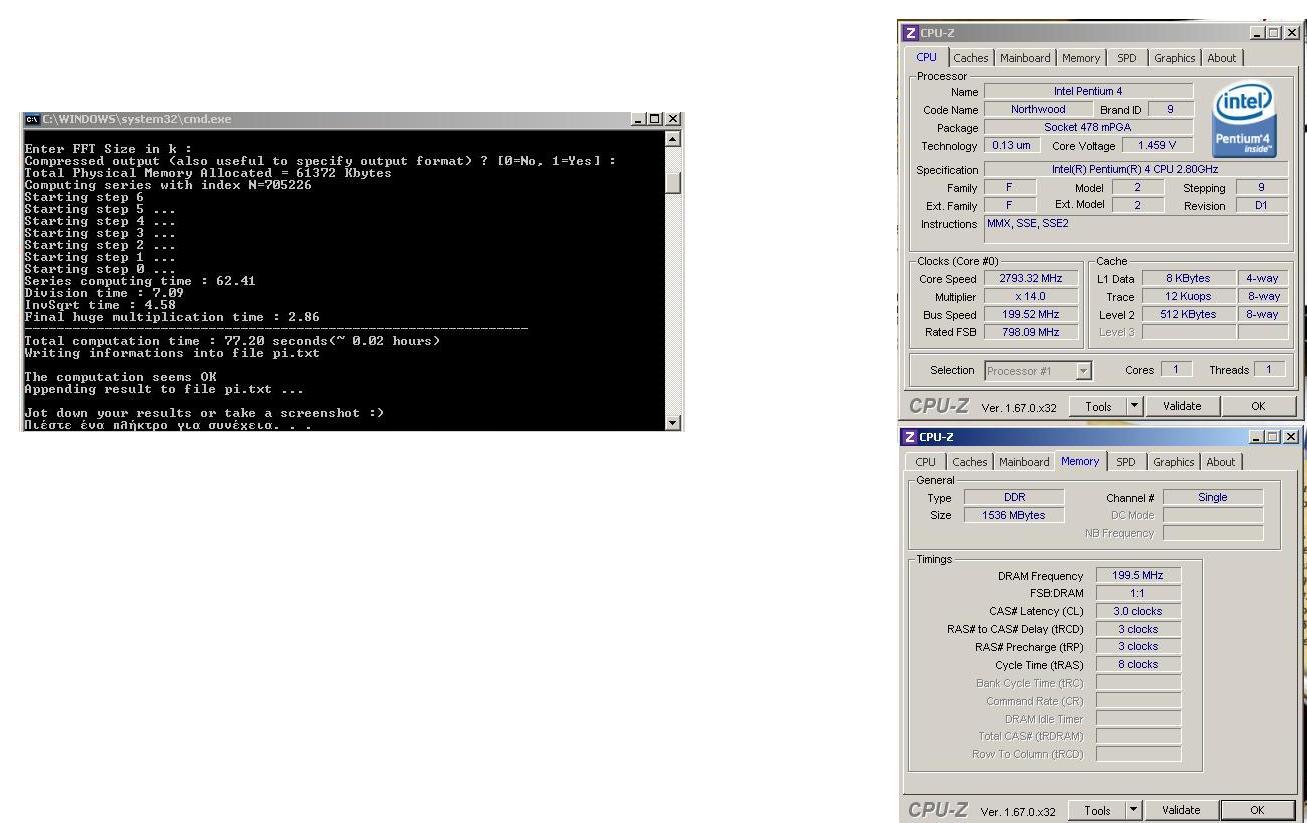Click Validate button in lower CPU-Z window
1307x823 pixels.
(x=1181, y=810)
